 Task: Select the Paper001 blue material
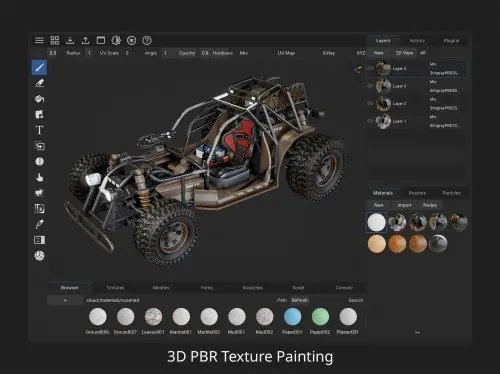point(292,316)
